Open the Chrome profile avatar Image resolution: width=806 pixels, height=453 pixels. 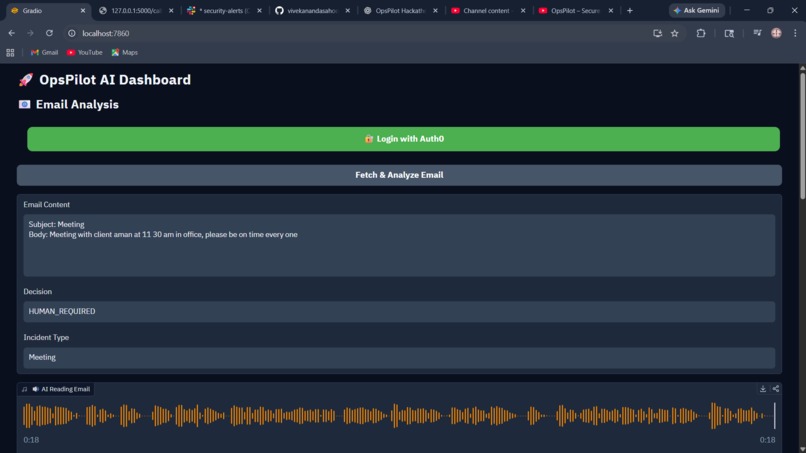776,33
